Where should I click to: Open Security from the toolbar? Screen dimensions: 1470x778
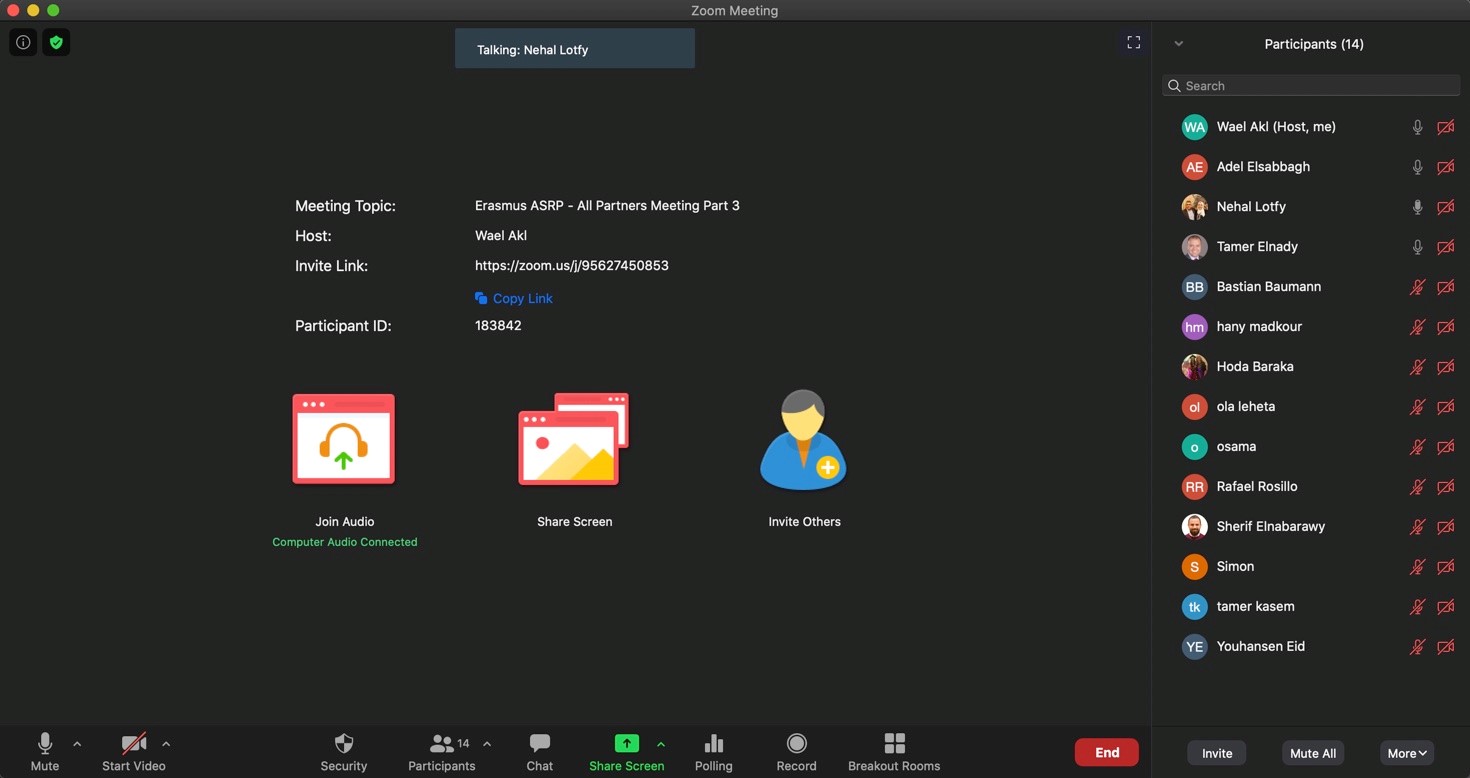click(x=344, y=752)
